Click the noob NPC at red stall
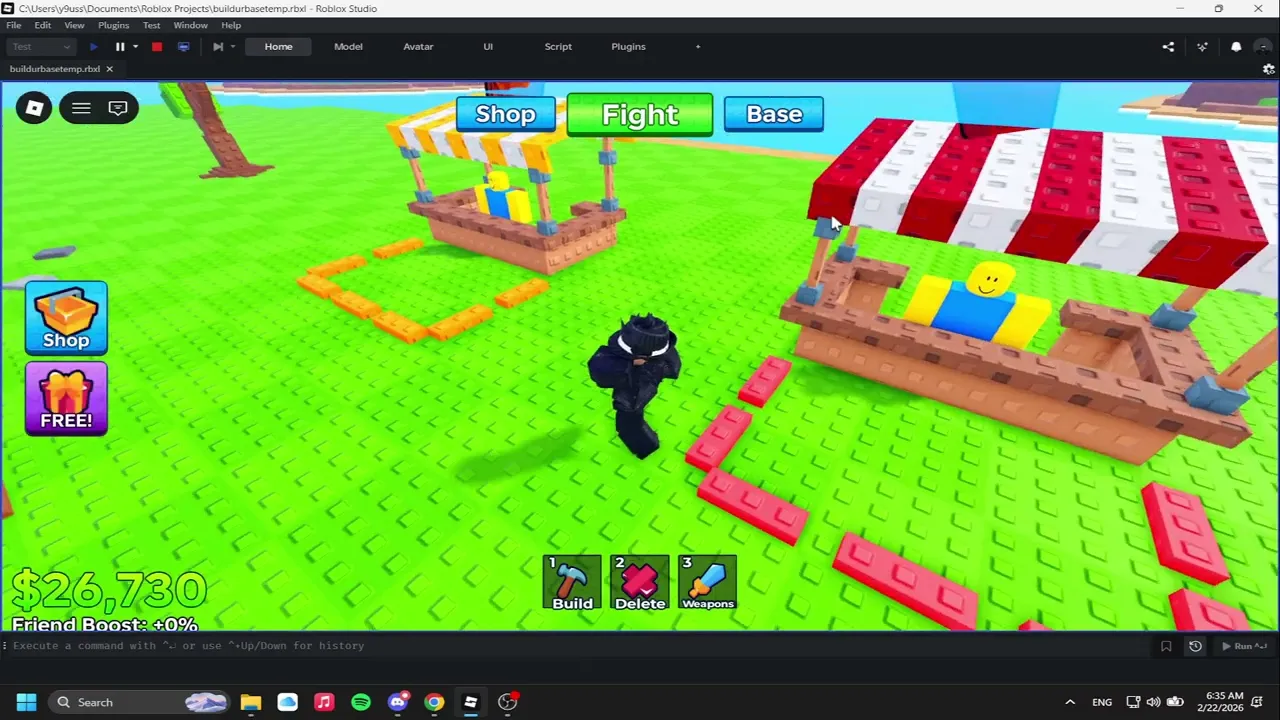Viewport: 1280px width, 720px height. 980,303
